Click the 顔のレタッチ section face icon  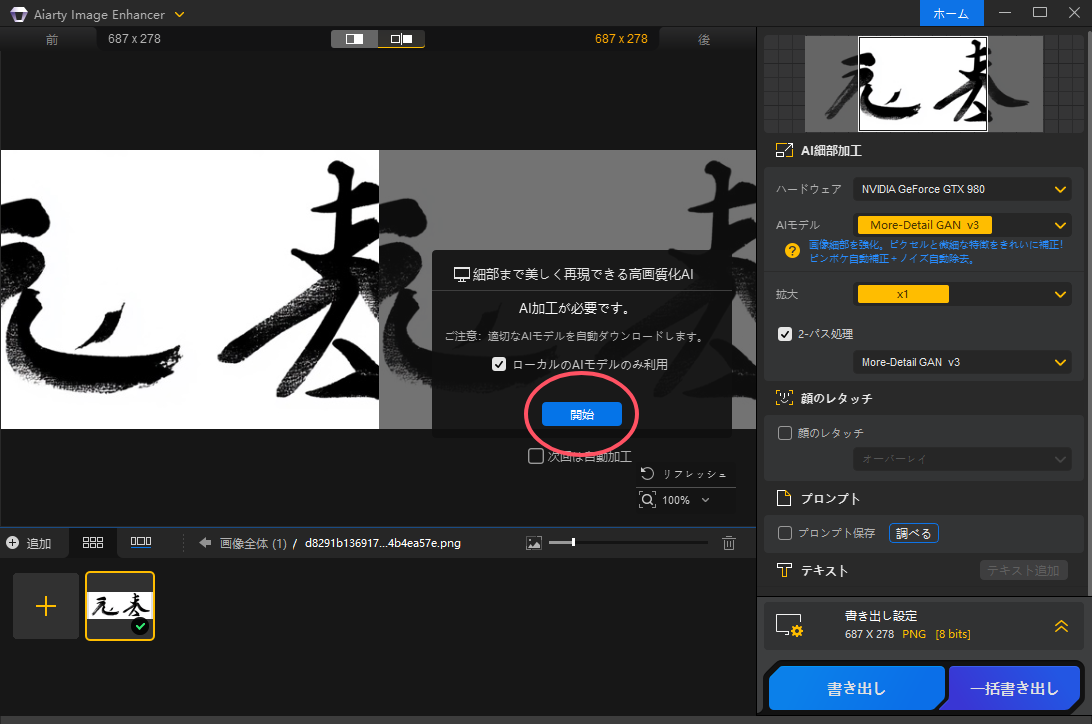click(x=784, y=398)
